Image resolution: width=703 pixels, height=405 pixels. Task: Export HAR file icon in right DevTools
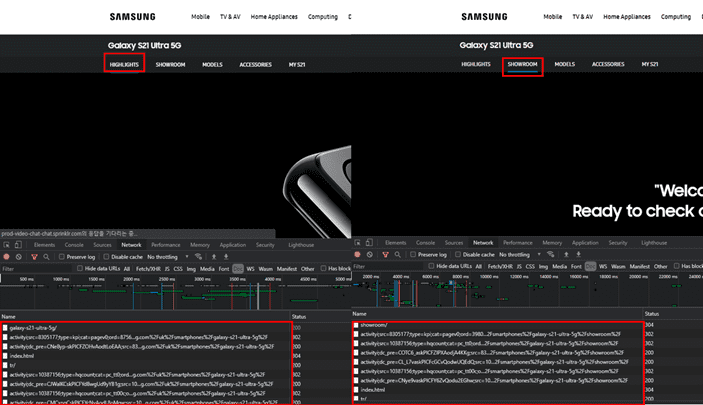tap(578, 254)
